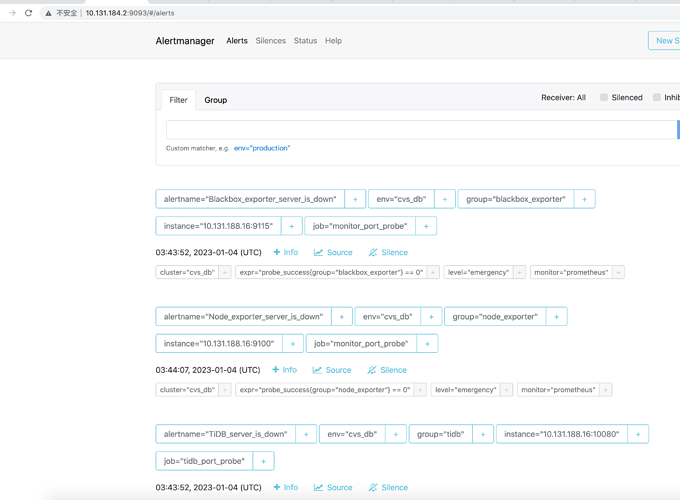Click plus beside cluster="cvs_db" in Node_exporter alert
Viewport: 680px width, 500px height.
tap(225, 390)
